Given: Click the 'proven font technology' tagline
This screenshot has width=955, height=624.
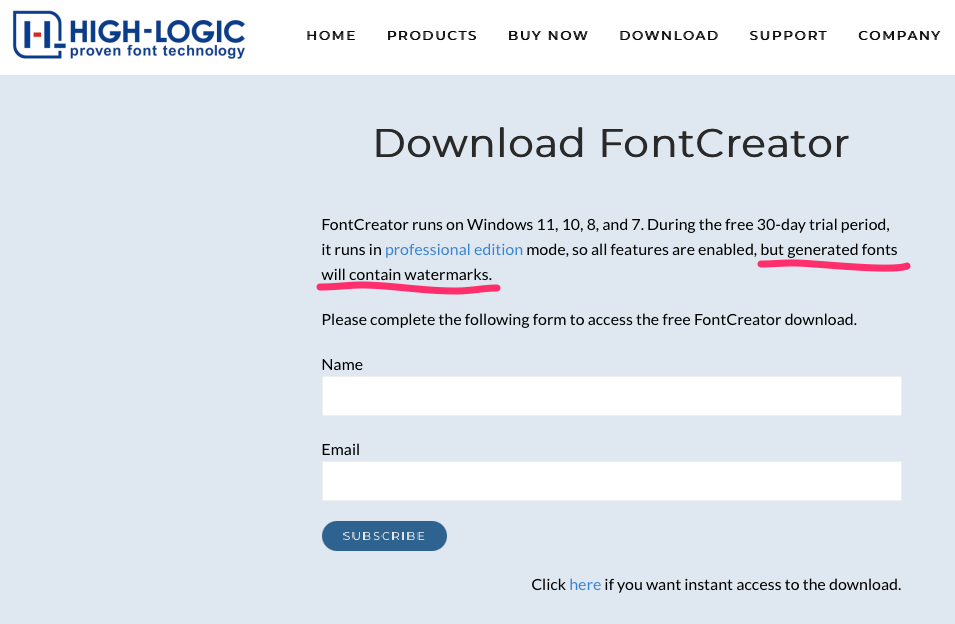Looking at the screenshot, I should (x=157, y=51).
